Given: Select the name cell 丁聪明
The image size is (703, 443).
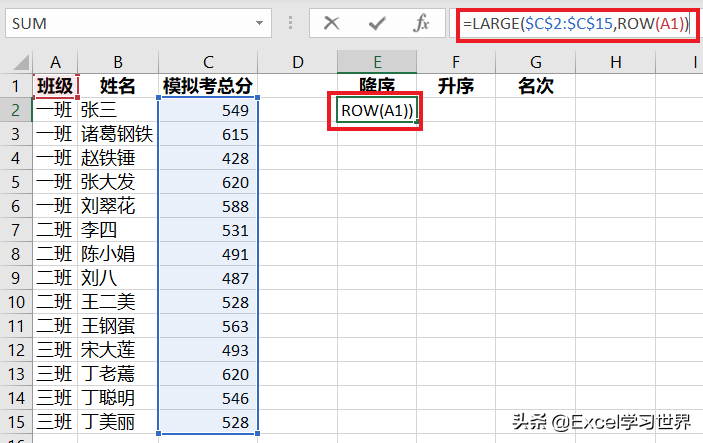Looking at the screenshot, I should click(x=118, y=398).
